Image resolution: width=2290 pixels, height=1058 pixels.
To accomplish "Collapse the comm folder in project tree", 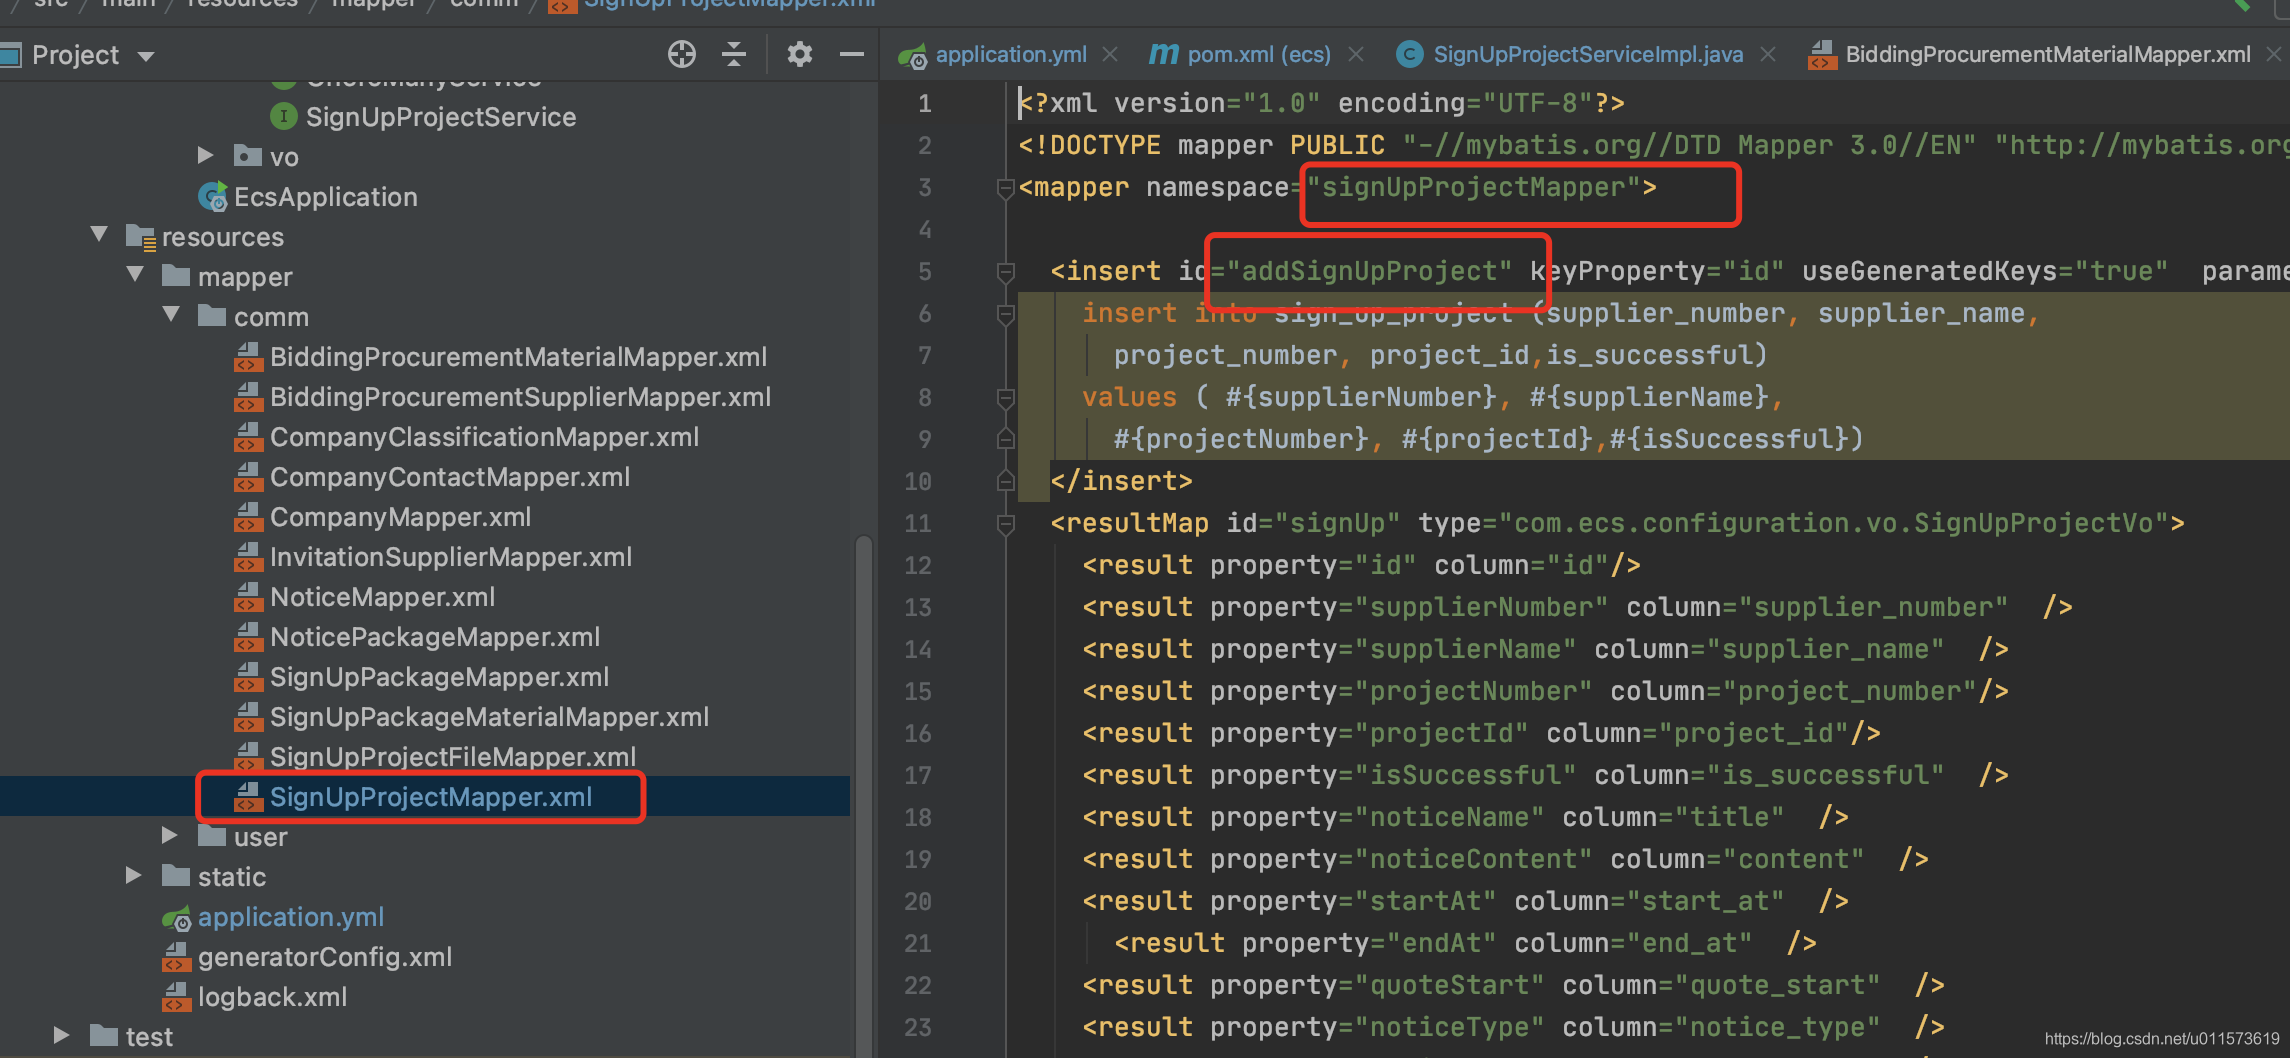I will [x=171, y=316].
